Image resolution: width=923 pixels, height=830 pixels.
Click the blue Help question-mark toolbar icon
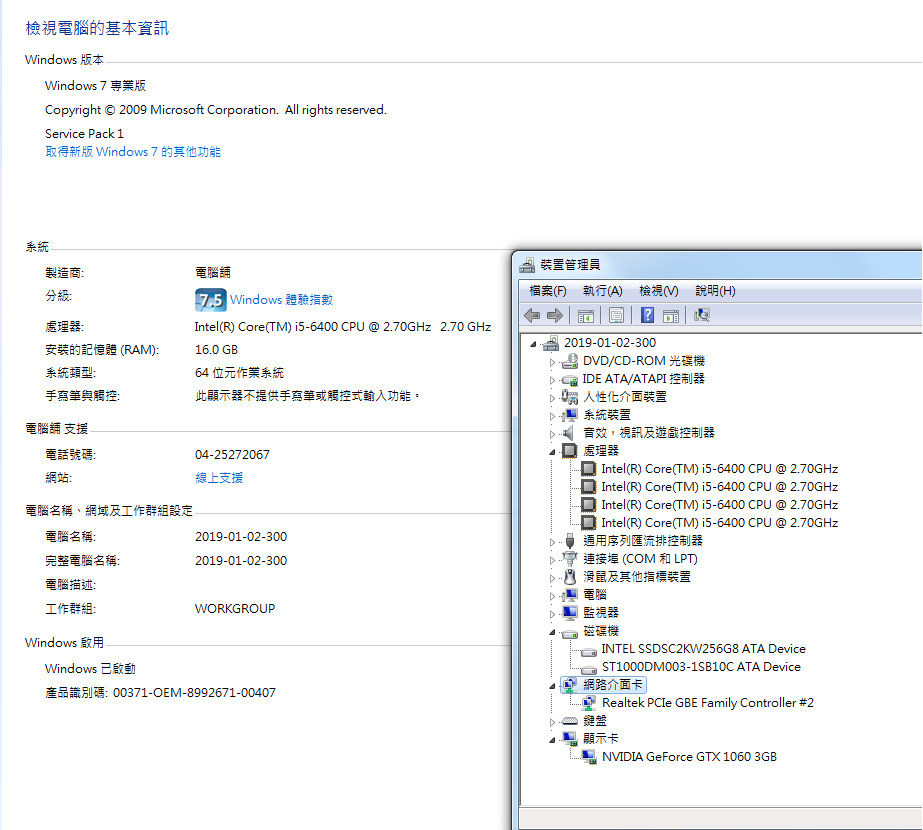647,316
